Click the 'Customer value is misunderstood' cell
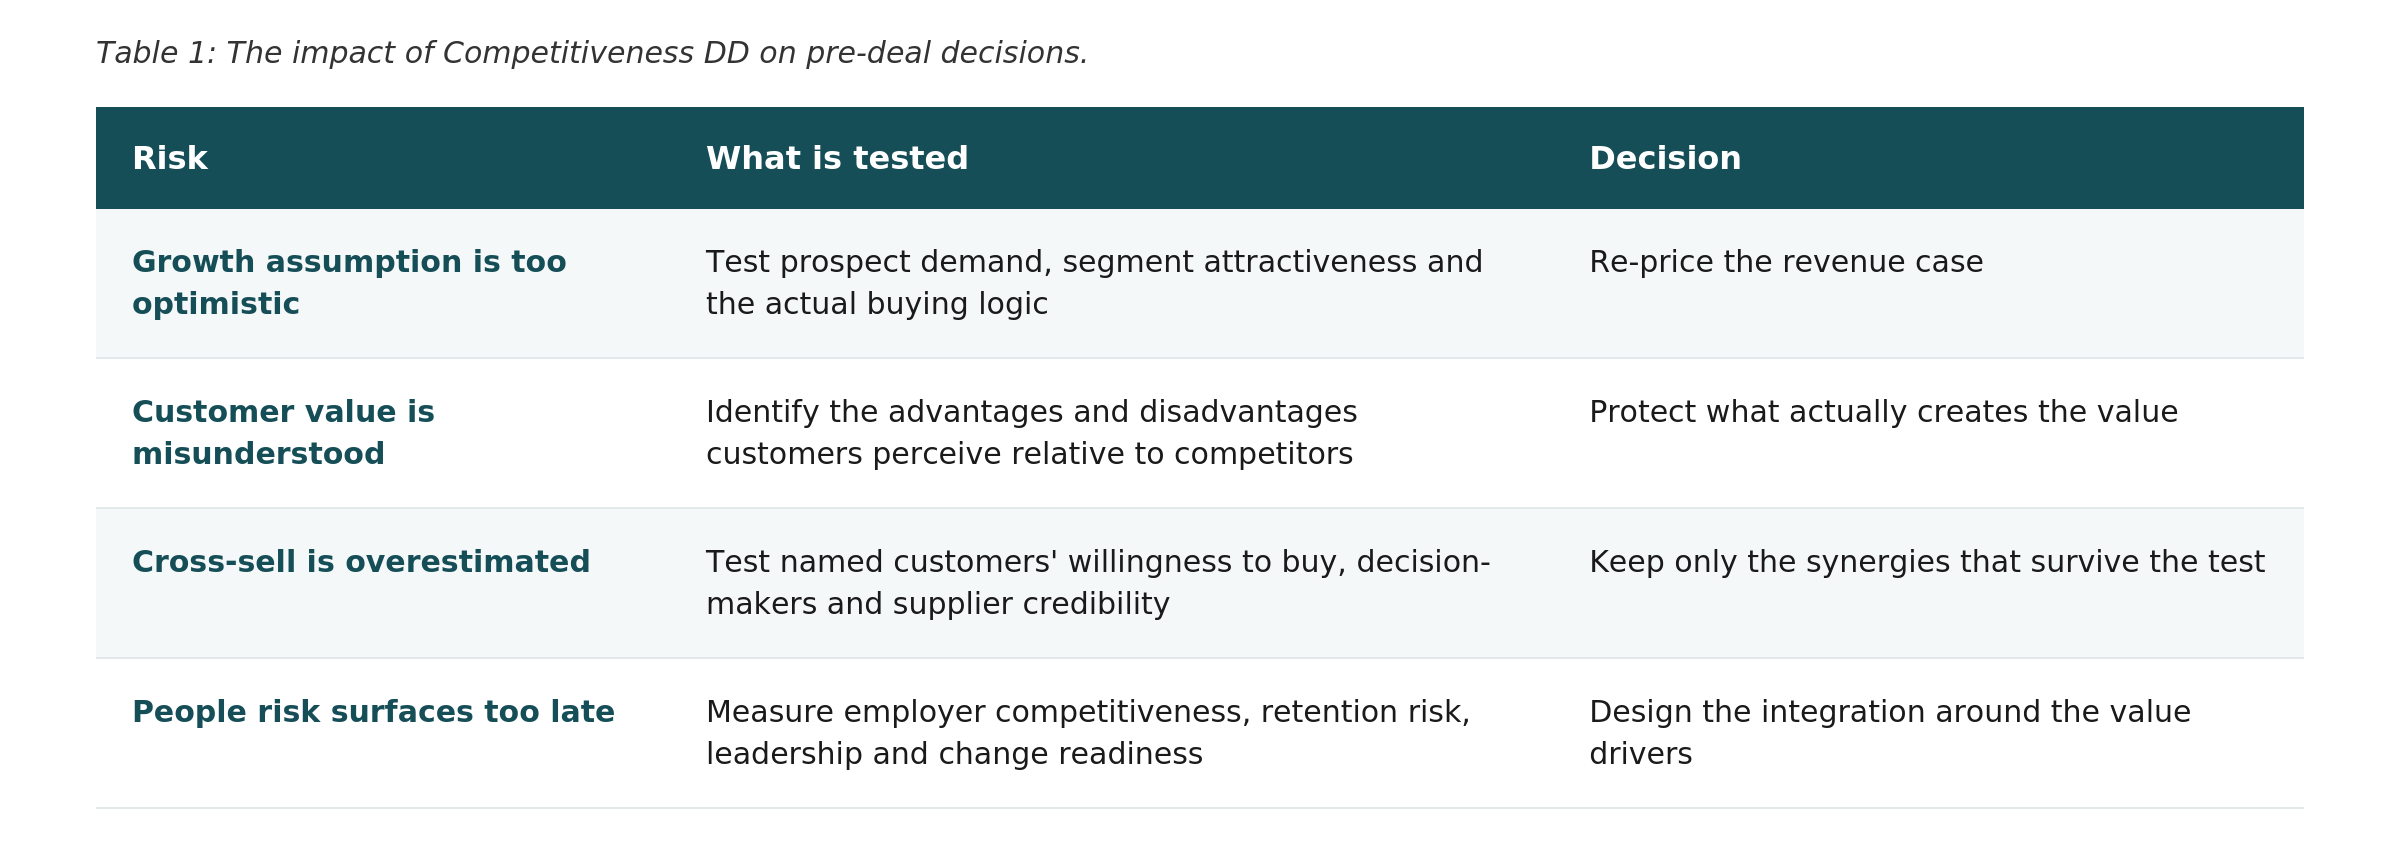 pyautogui.click(x=283, y=433)
